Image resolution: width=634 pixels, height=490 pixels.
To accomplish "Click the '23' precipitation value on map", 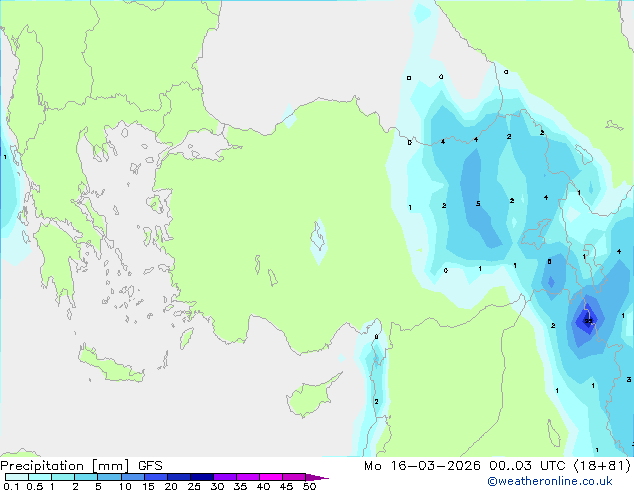I will pyautogui.click(x=588, y=321).
